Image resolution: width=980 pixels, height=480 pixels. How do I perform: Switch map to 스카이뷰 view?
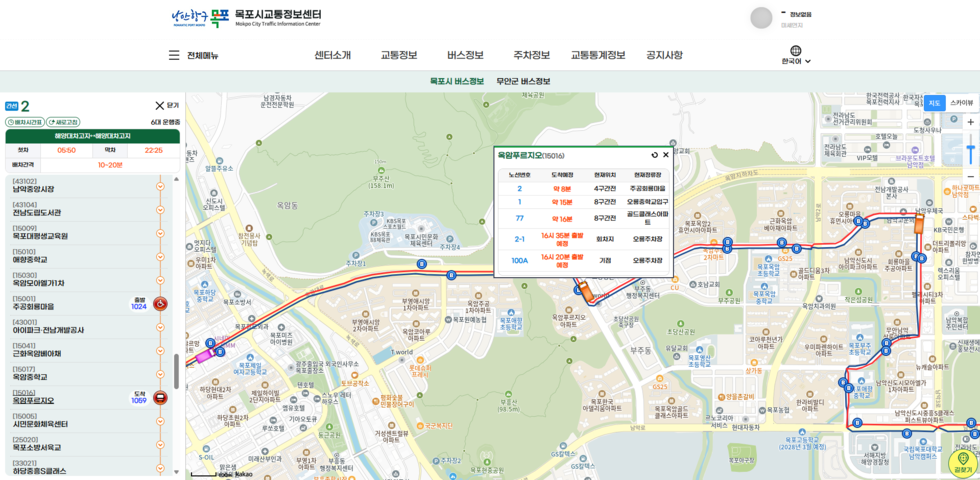(961, 102)
